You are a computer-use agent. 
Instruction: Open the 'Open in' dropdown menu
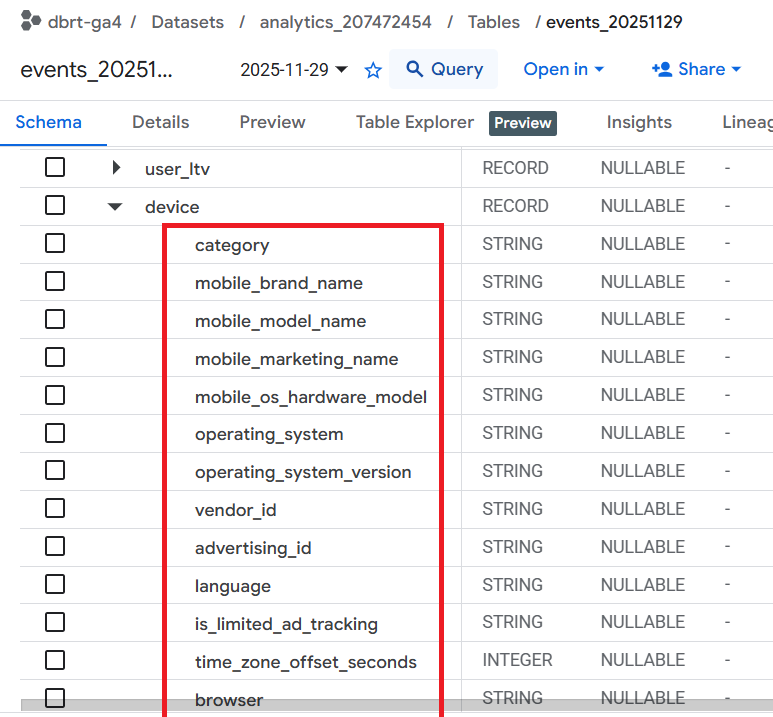564,69
